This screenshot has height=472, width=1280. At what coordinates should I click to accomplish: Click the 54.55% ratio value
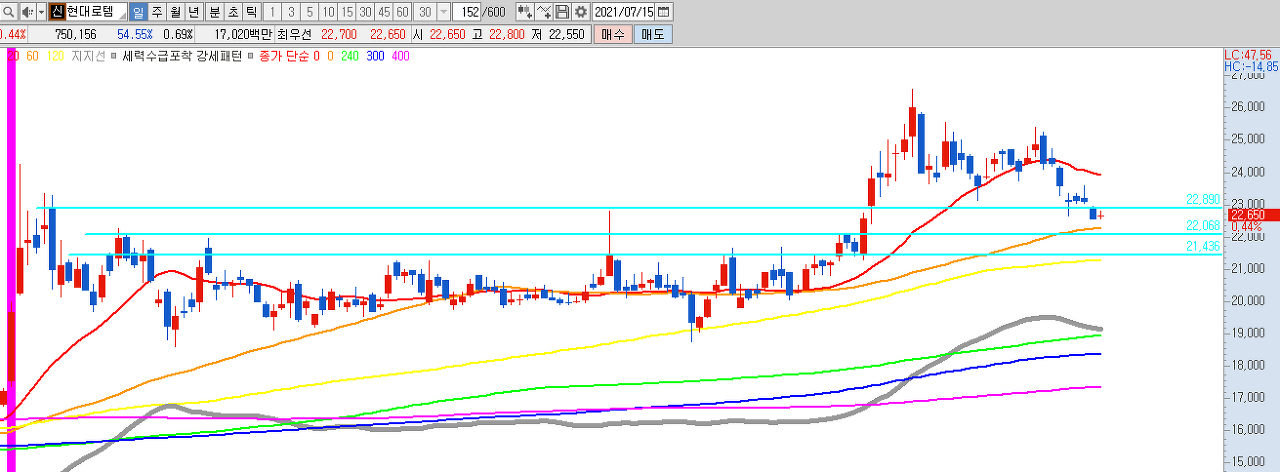pos(133,34)
